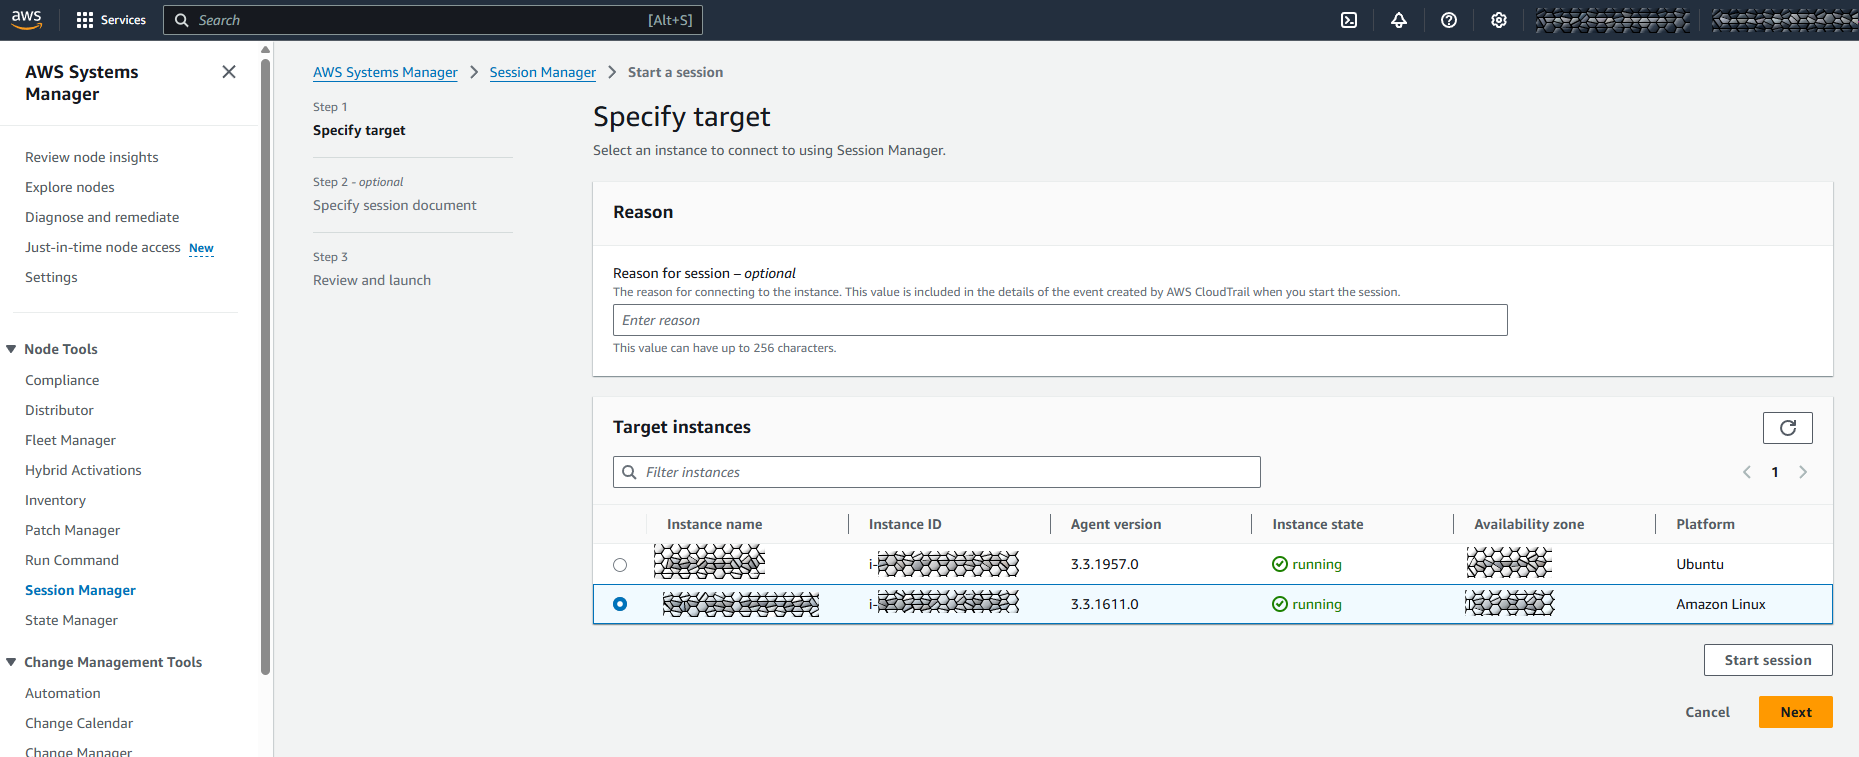Open Run Command

pos(72,560)
